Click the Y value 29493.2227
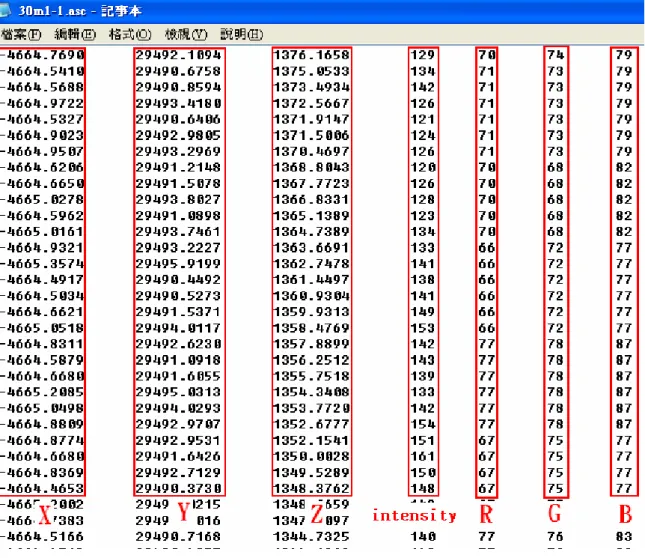 [179, 248]
